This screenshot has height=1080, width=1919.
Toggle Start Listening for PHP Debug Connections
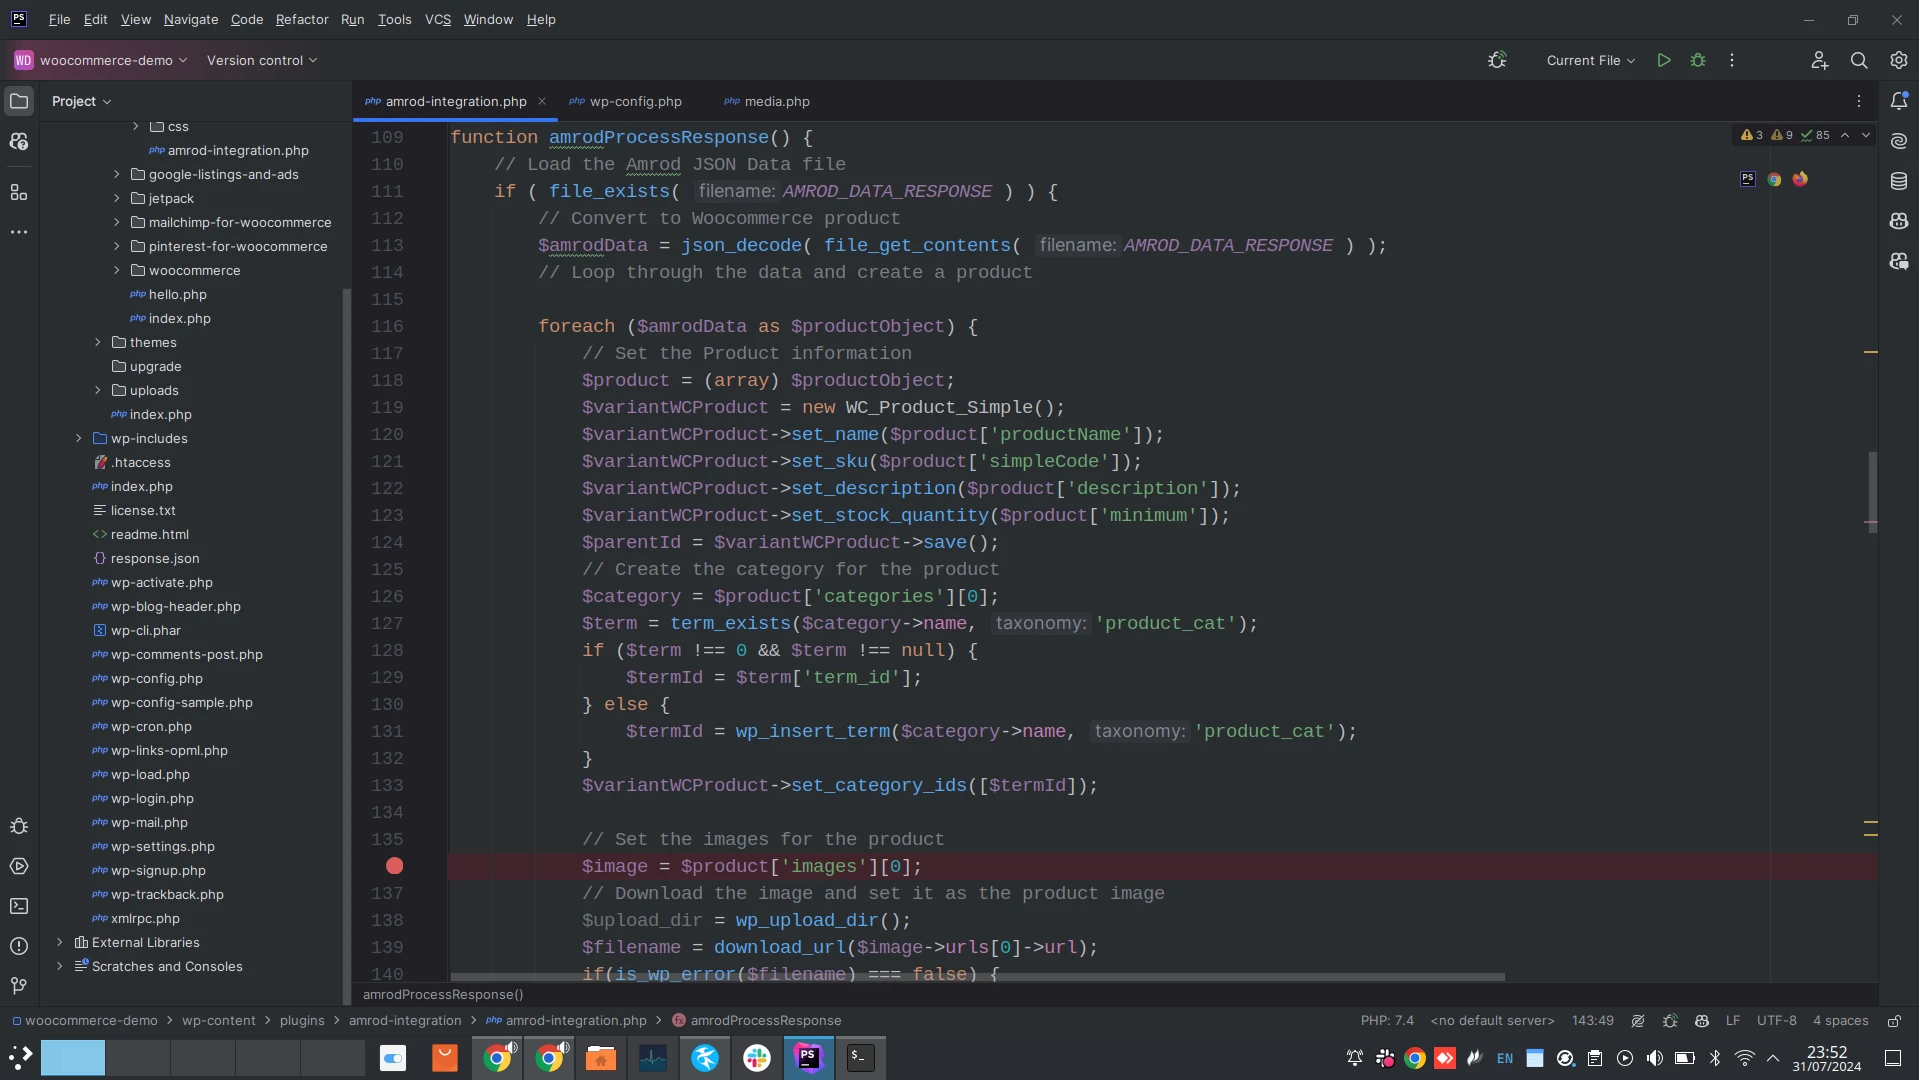[1497, 60]
